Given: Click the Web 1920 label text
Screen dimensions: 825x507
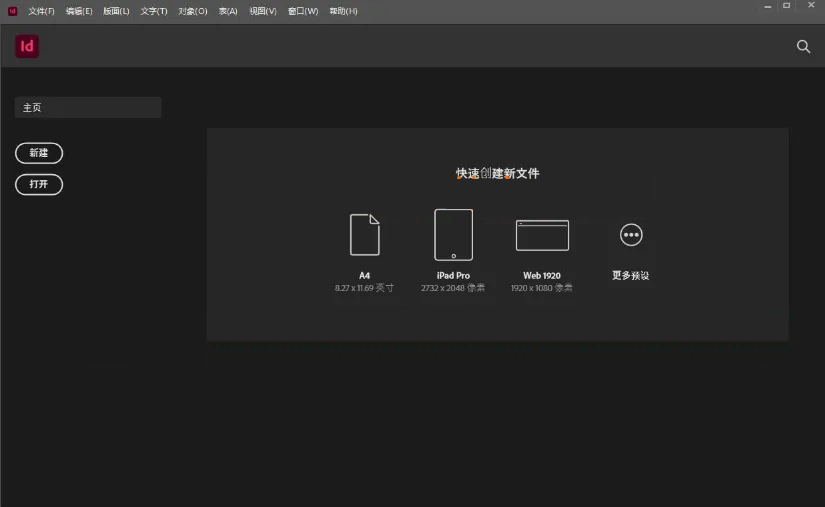Looking at the screenshot, I should tap(541, 275).
